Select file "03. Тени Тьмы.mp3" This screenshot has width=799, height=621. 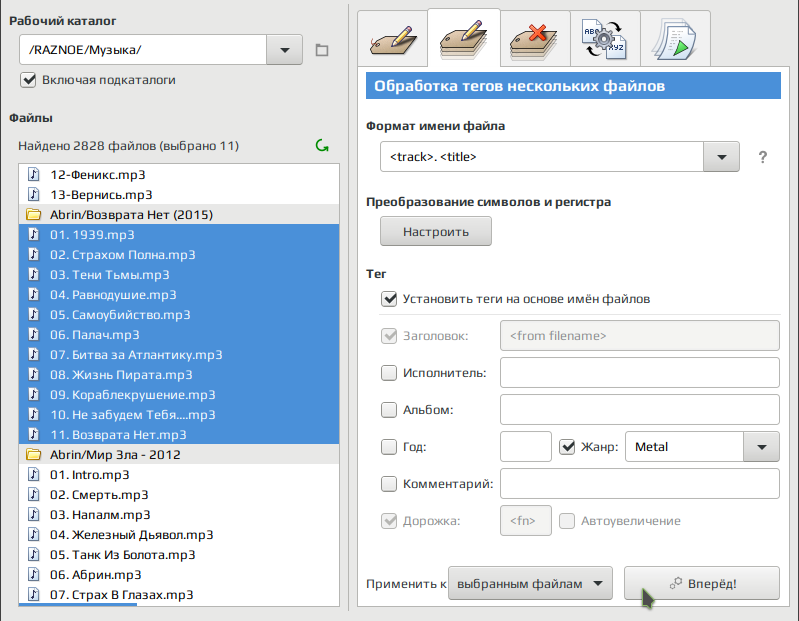point(179,275)
